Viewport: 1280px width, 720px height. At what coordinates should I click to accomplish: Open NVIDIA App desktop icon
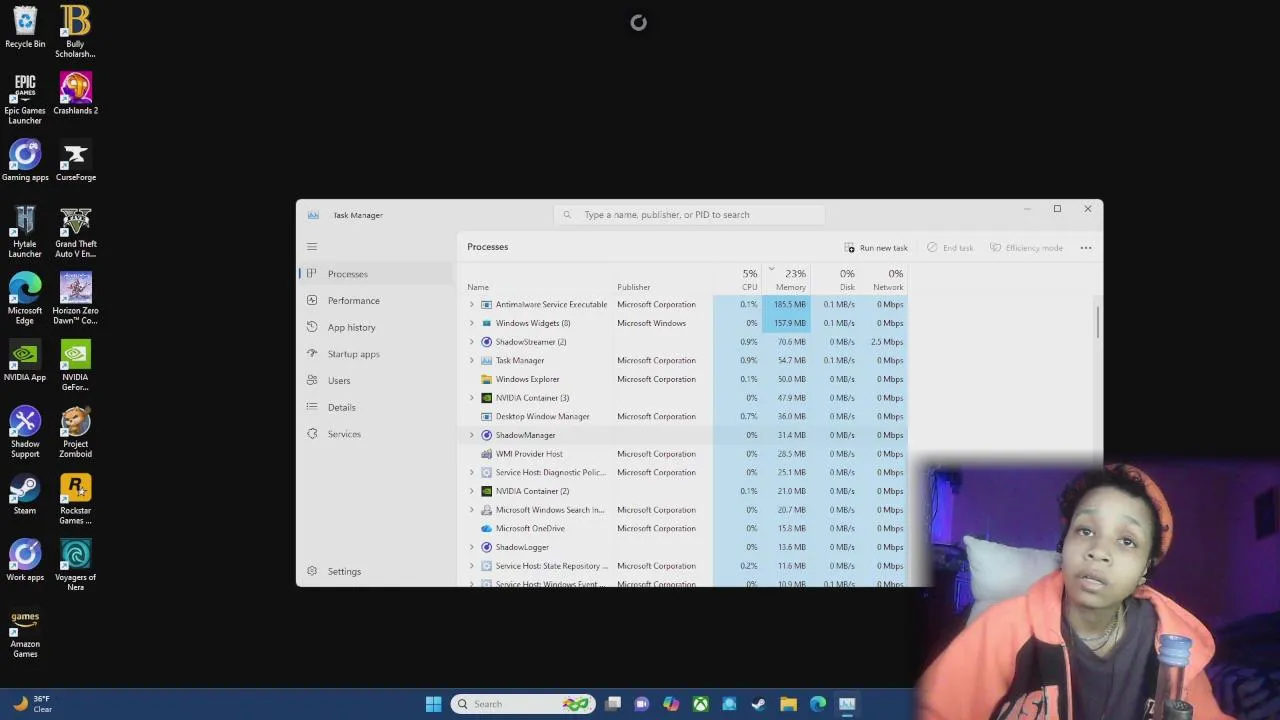[x=25, y=360]
